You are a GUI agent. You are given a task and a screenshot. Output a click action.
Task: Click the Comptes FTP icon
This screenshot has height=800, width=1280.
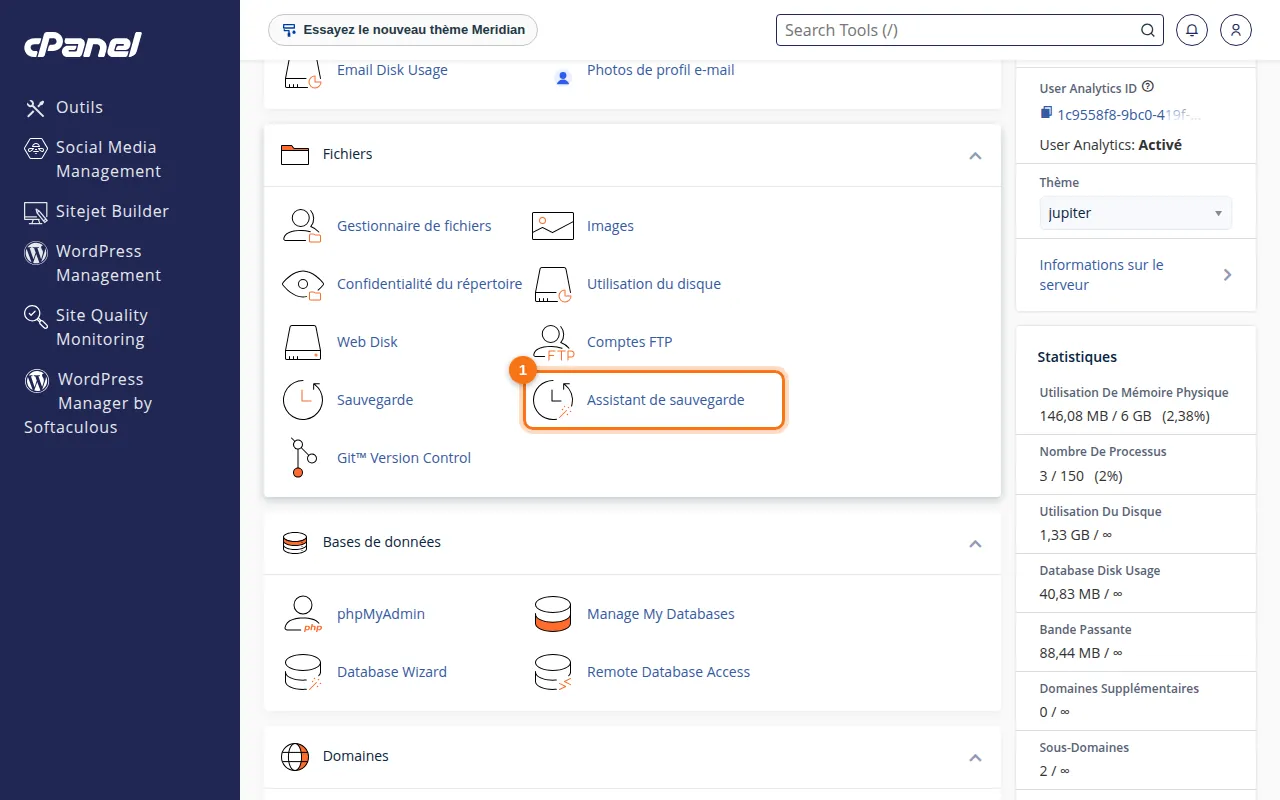click(x=553, y=342)
